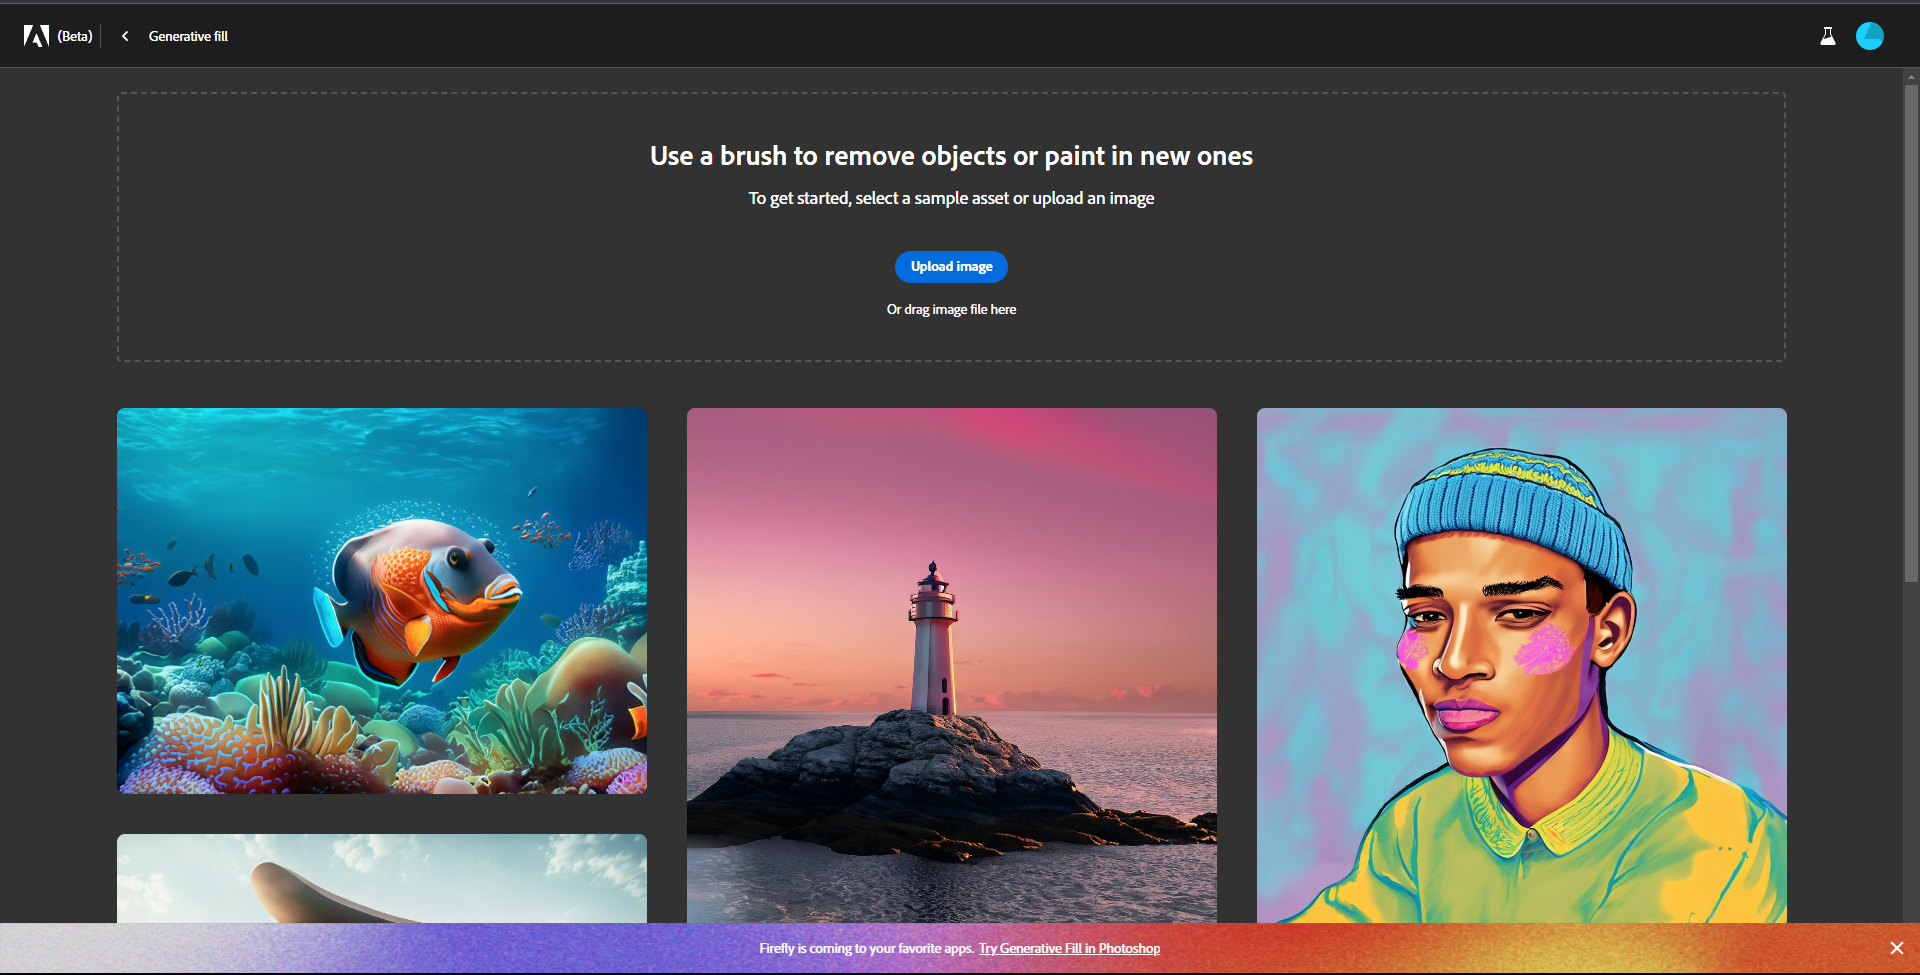Open your profile avatar menu
The height and width of the screenshot is (975, 1920).
(x=1869, y=35)
